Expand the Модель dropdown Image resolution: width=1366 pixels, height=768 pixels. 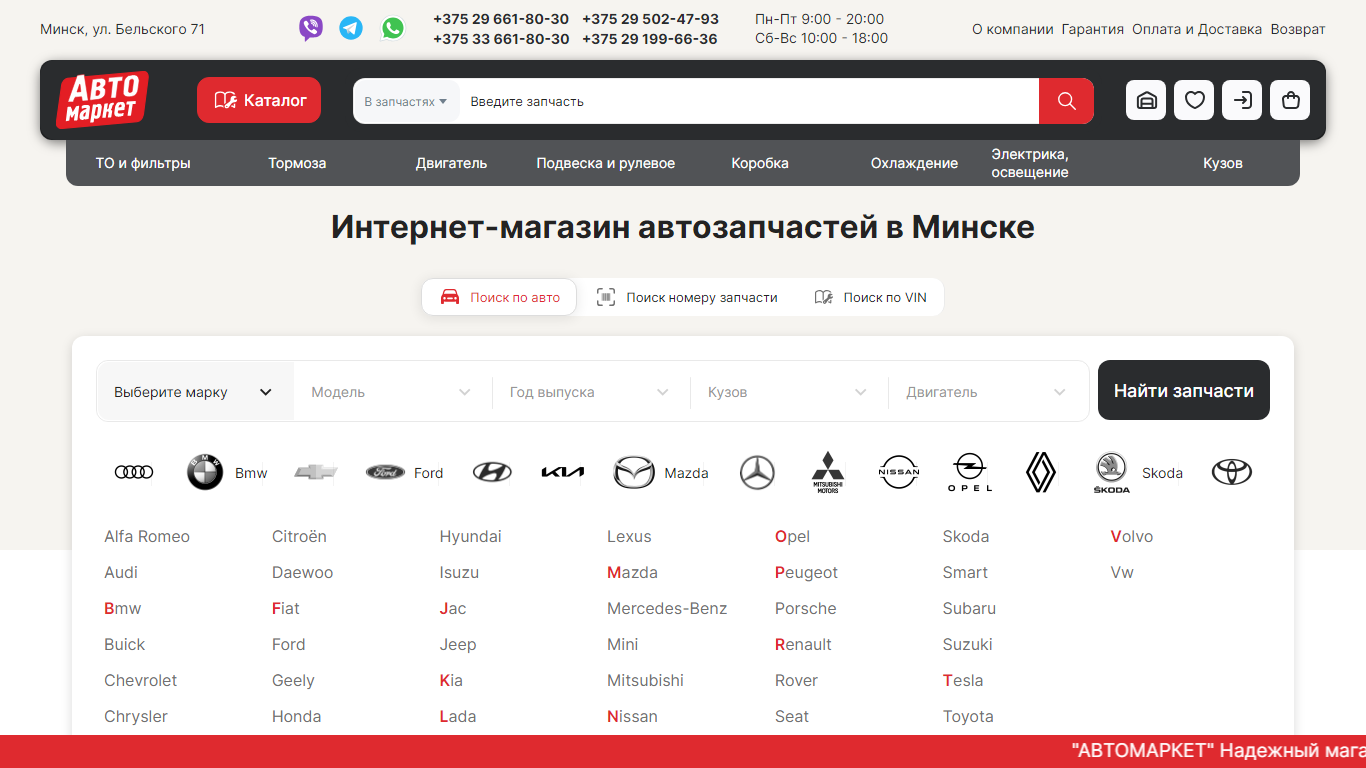[x=392, y=392]
